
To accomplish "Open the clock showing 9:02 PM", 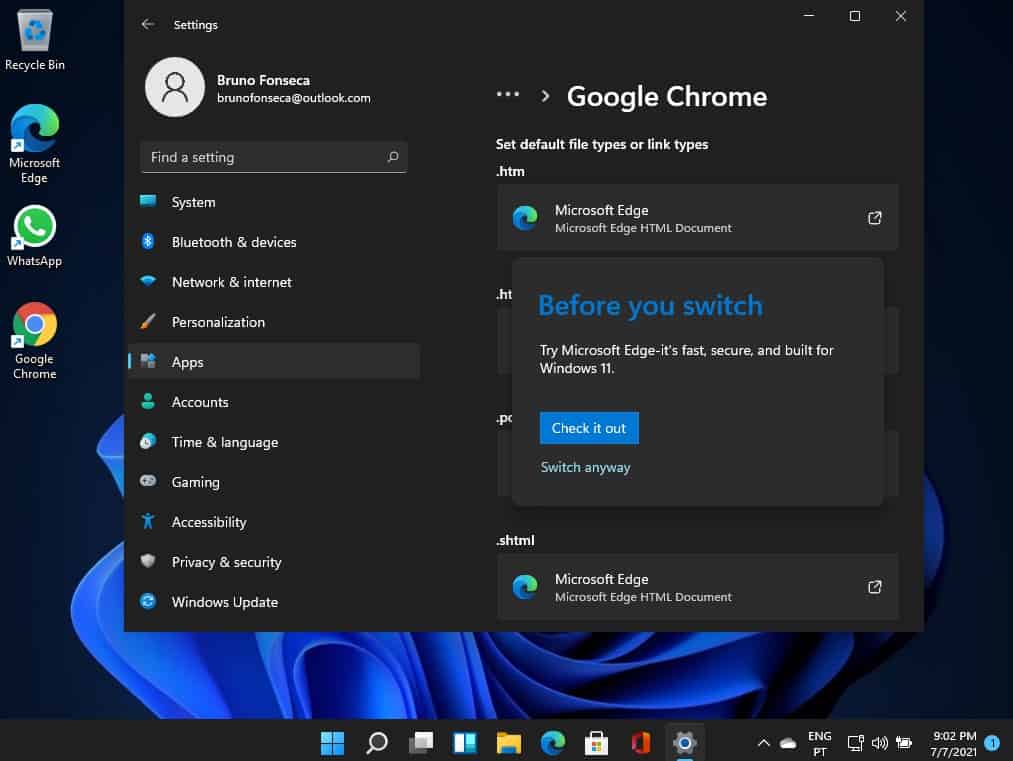I will coord(954,744).
